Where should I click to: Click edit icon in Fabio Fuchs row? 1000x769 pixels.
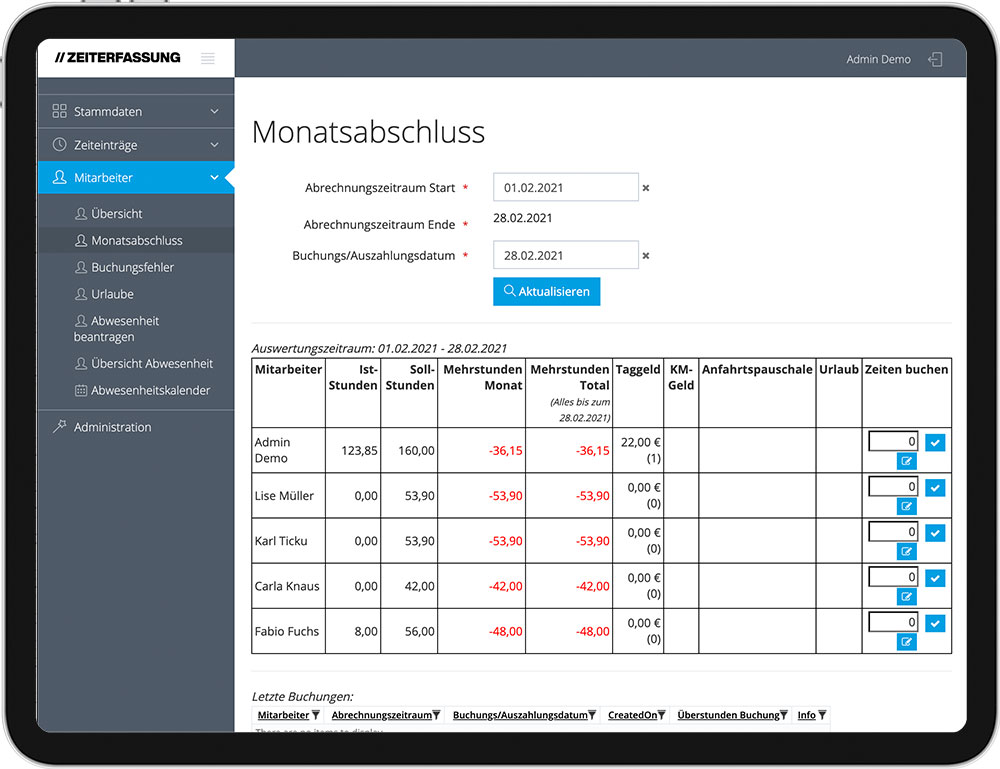click(906, 642)
